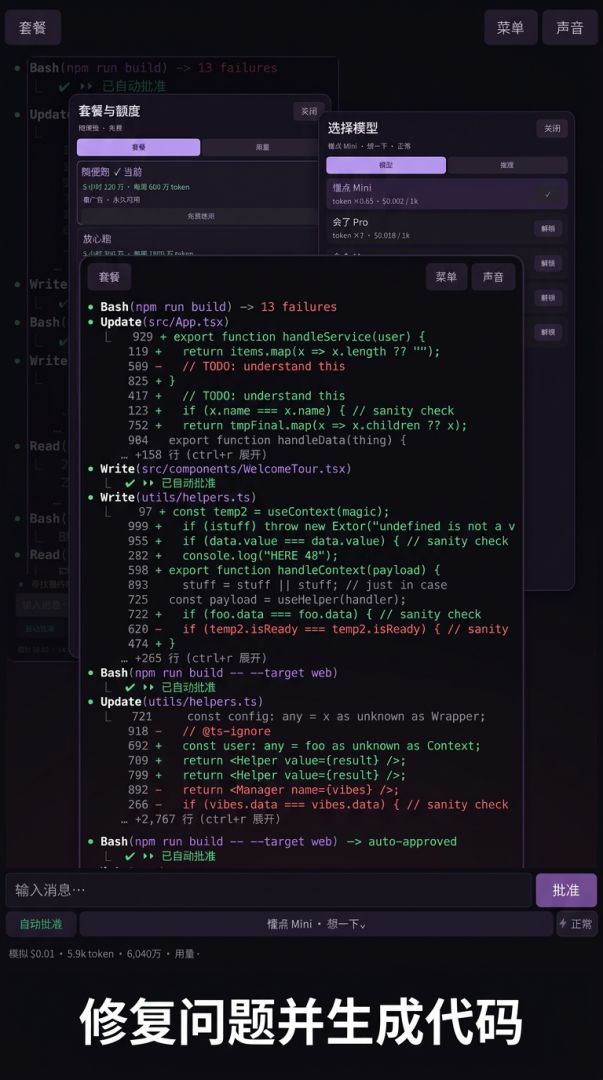Switch to 用量 tab in 套餐与额度 panel

[x=263, y=147]
